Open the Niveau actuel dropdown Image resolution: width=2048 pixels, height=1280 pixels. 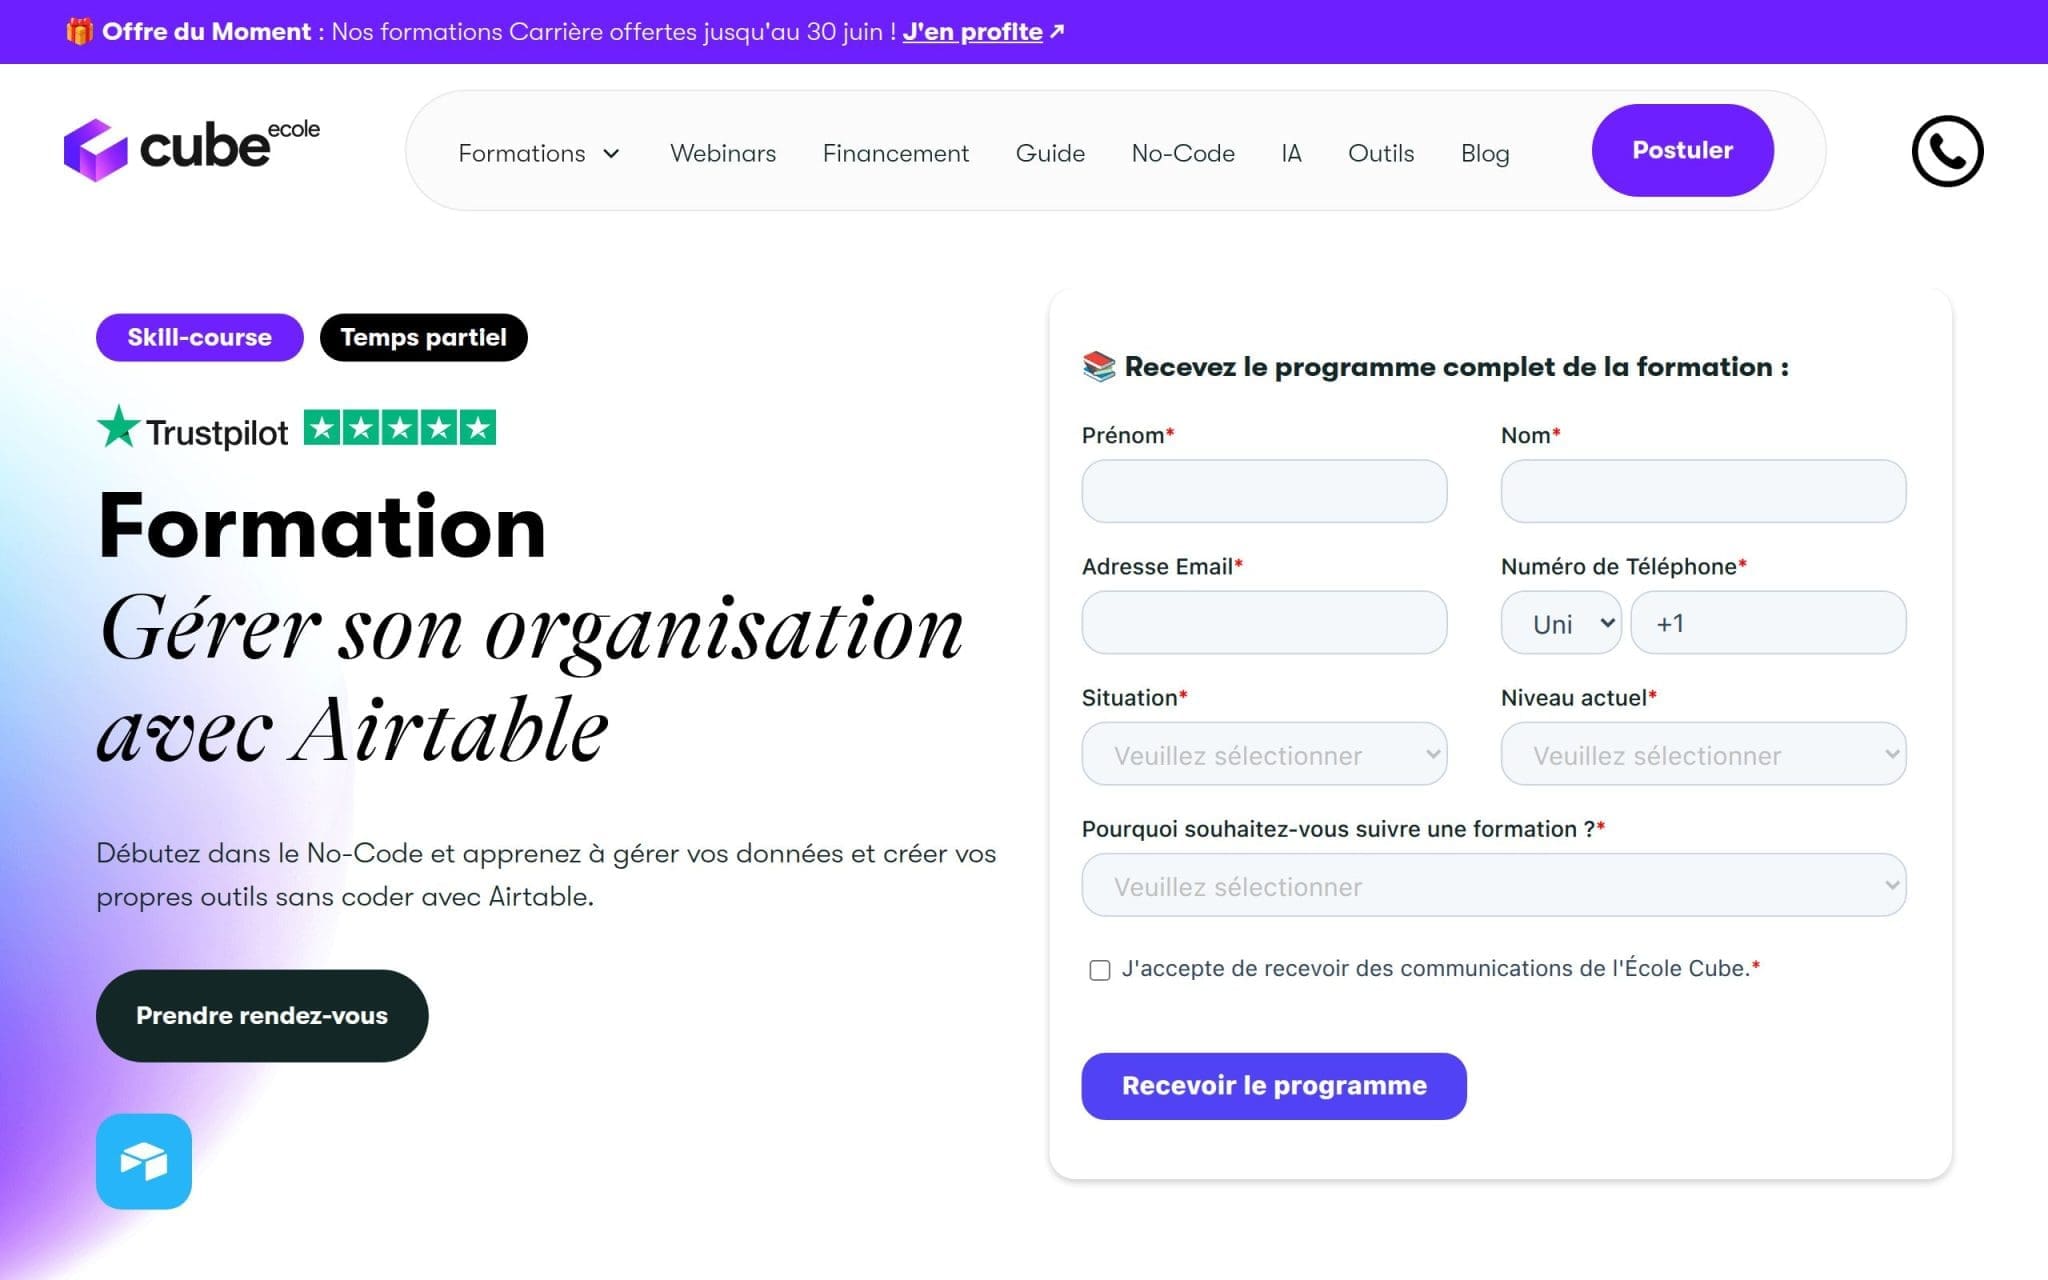click(1703, 754)
